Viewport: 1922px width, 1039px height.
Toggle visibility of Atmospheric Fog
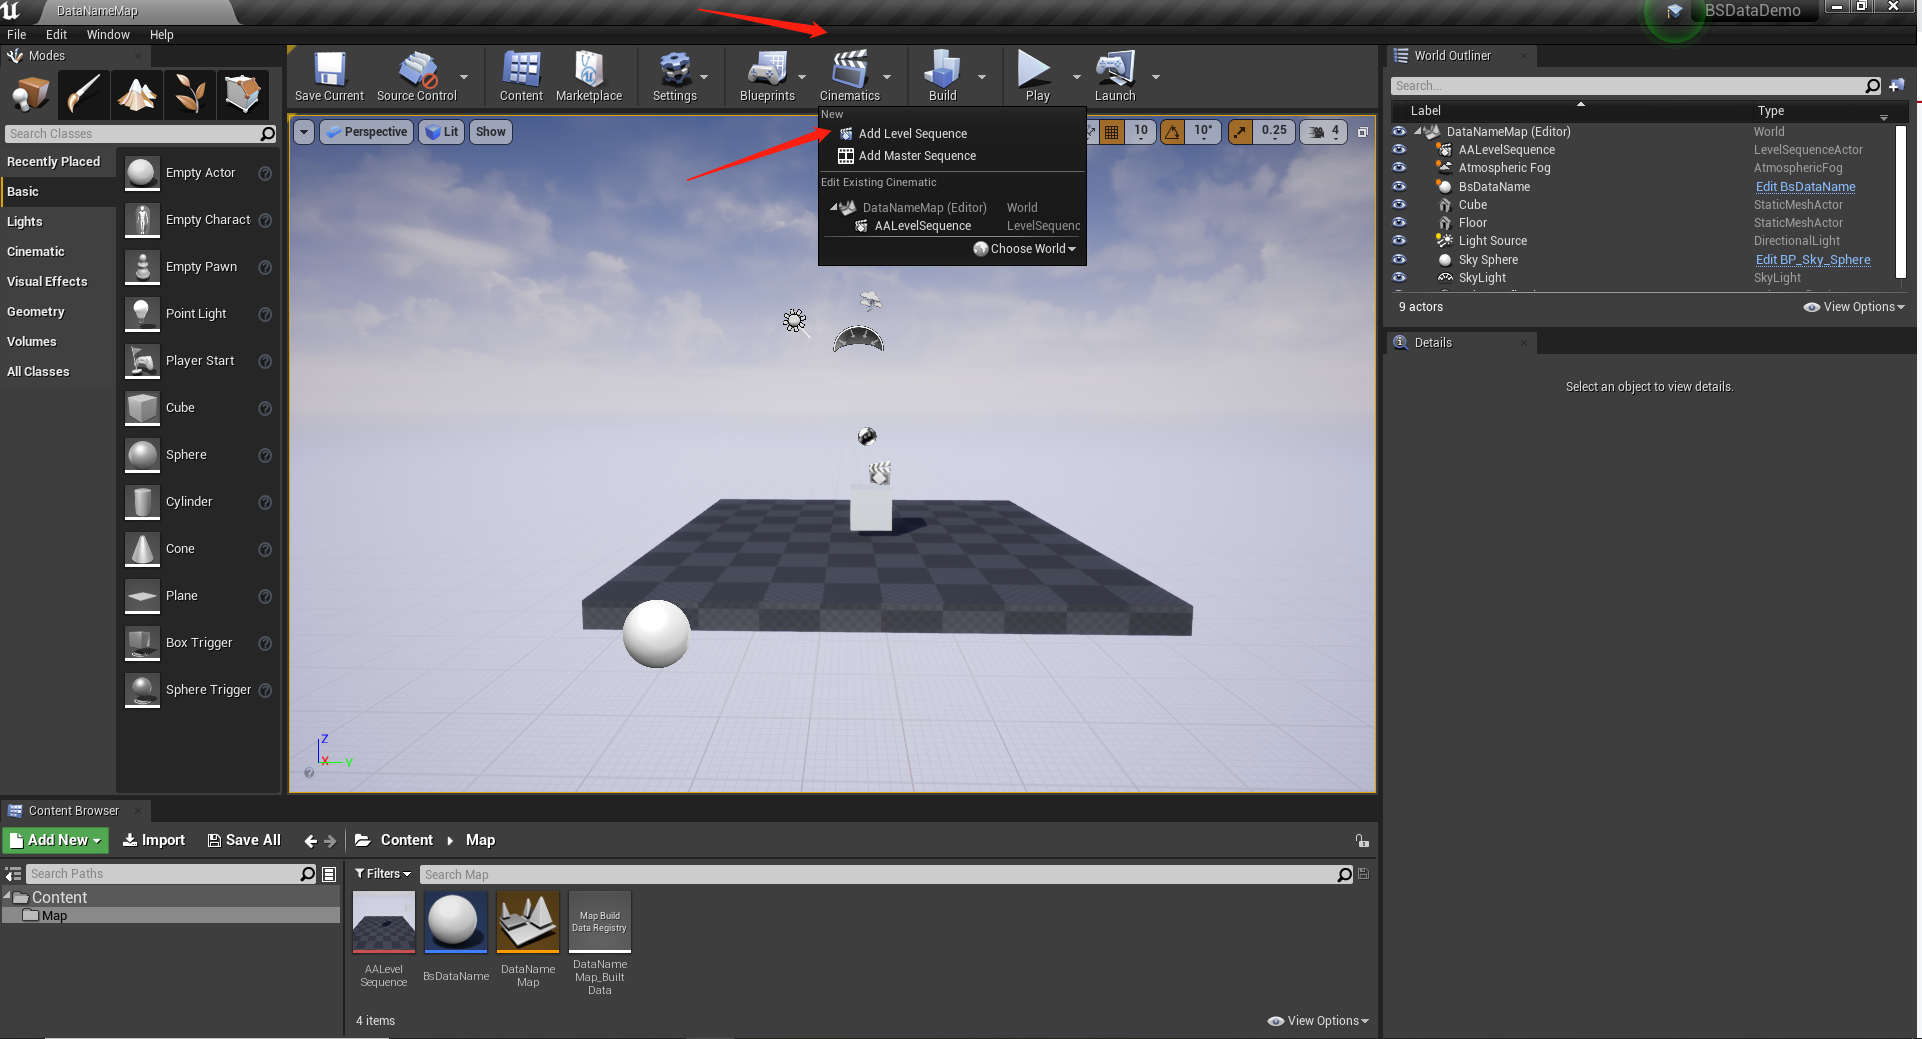tap(1399, 167)
